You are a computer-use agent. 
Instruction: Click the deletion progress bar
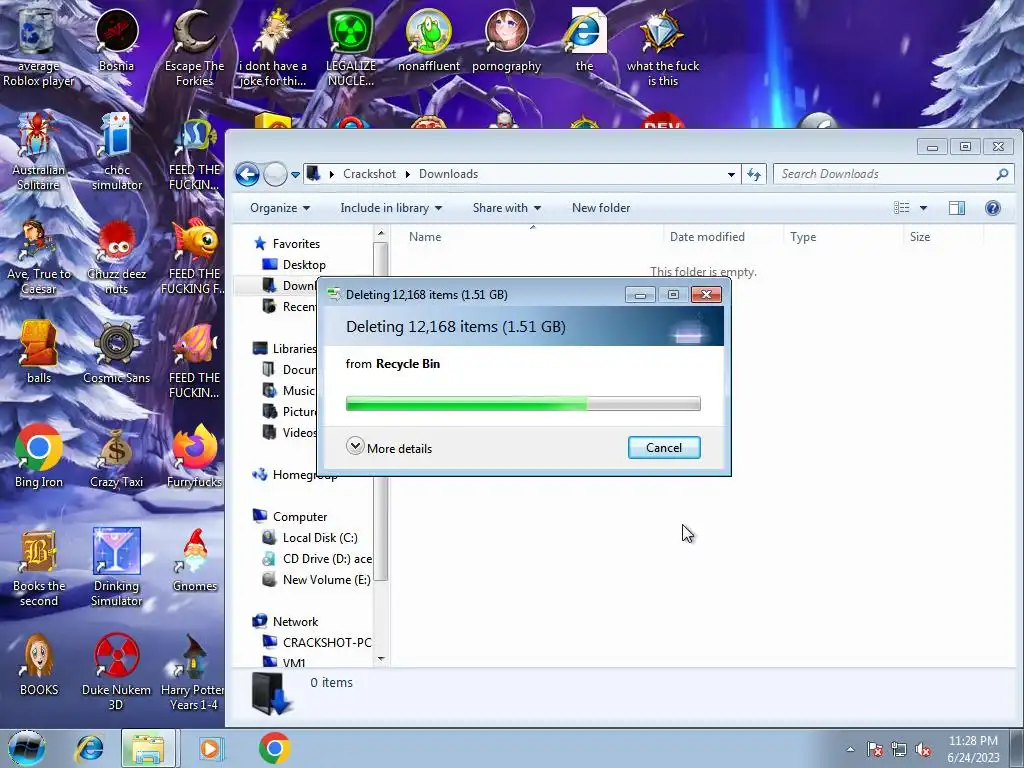coord(523,404)
